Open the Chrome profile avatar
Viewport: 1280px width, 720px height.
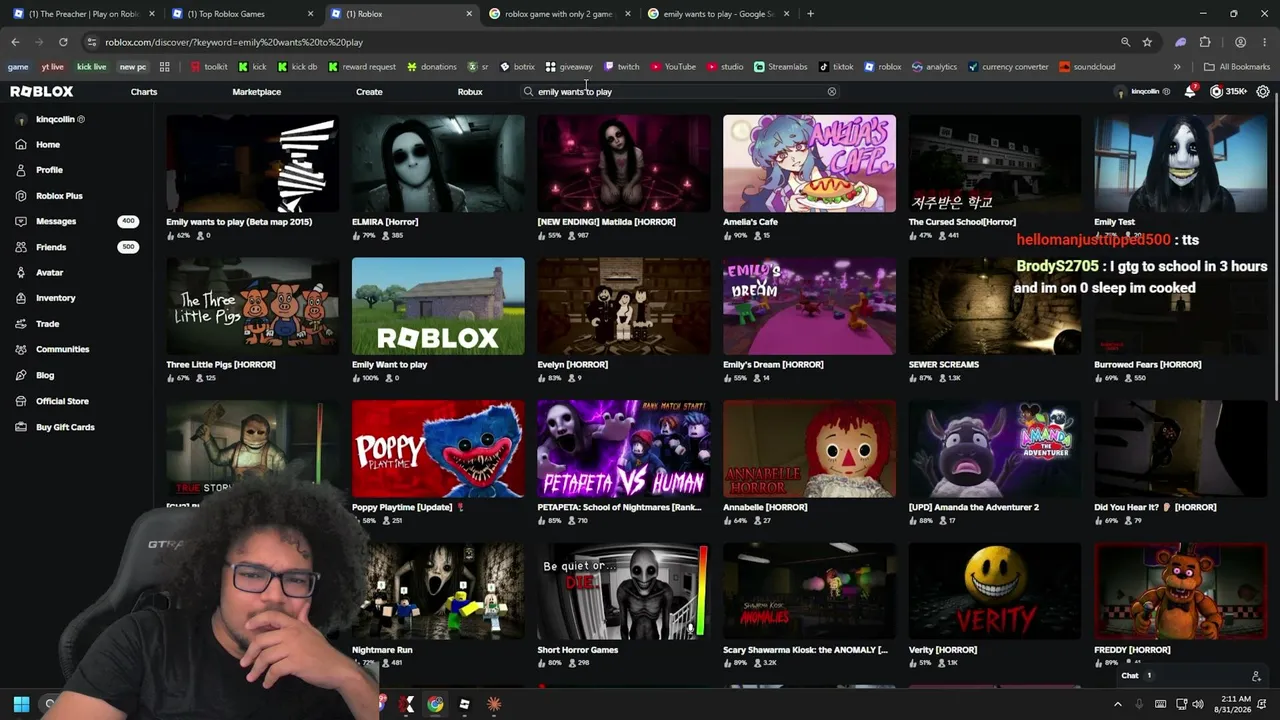pyautogui.click(x=1240, y=42)
